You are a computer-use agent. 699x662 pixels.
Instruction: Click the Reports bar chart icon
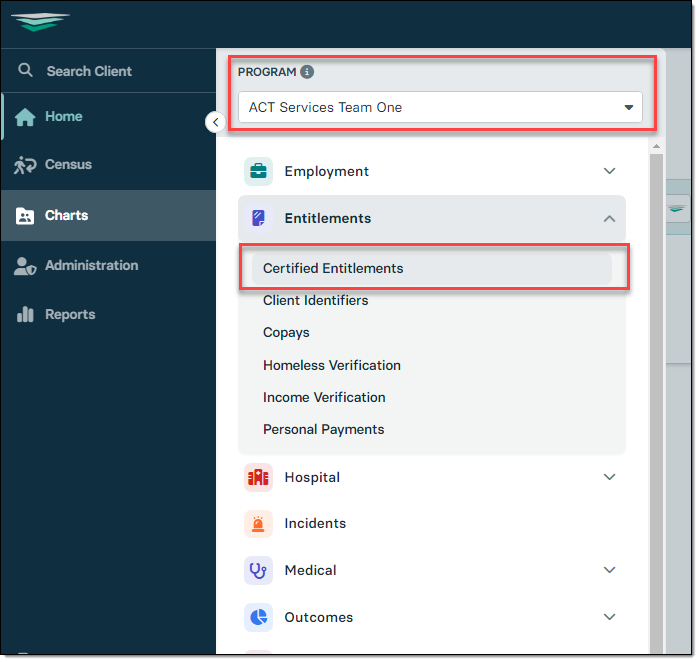coord(25,314)
